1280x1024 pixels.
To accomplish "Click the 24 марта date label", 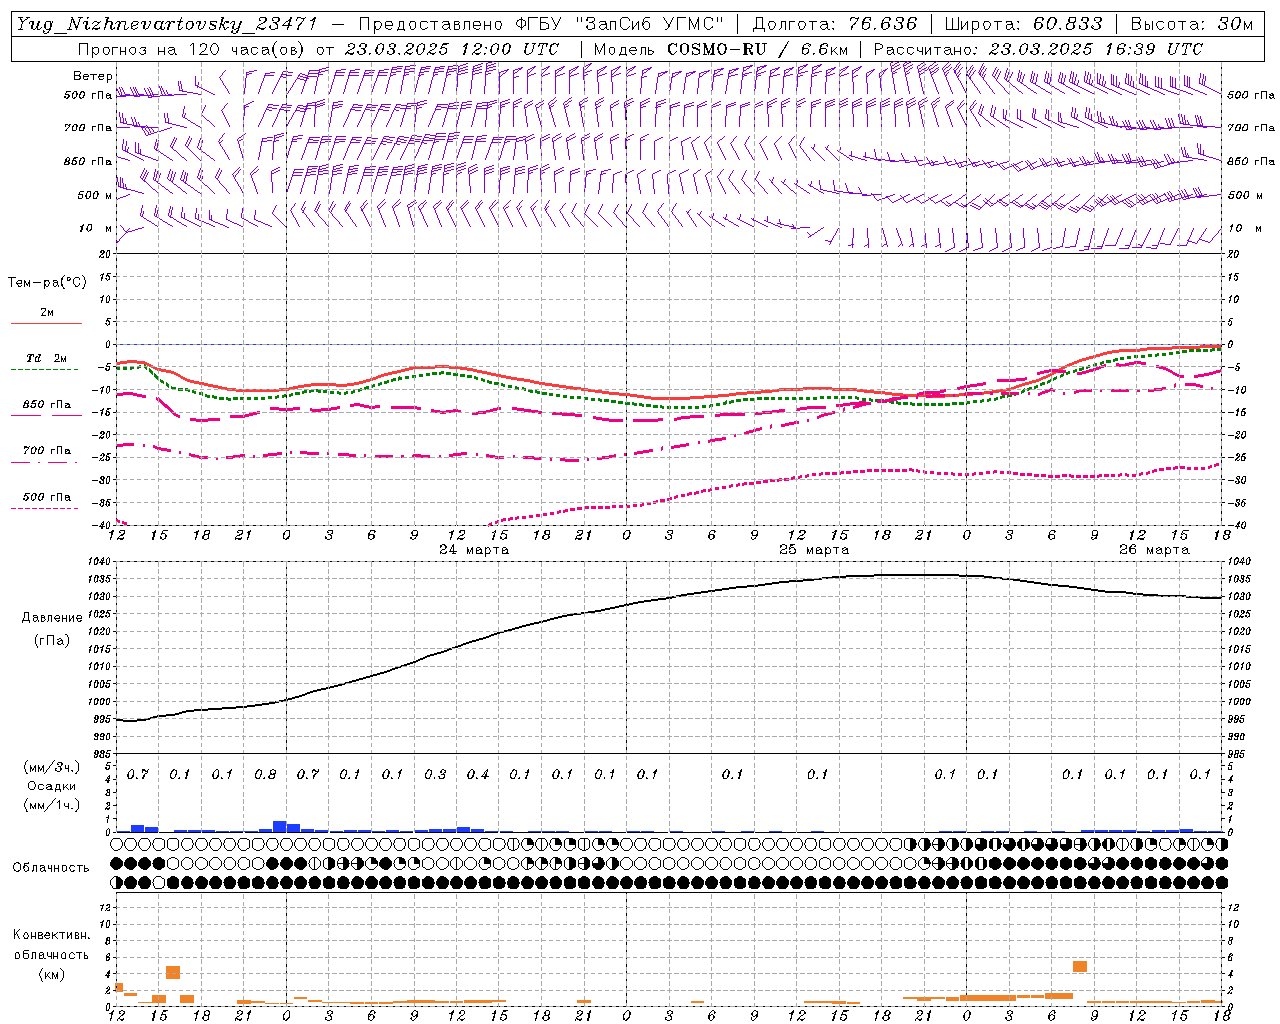I will click(x=473, y=550).
